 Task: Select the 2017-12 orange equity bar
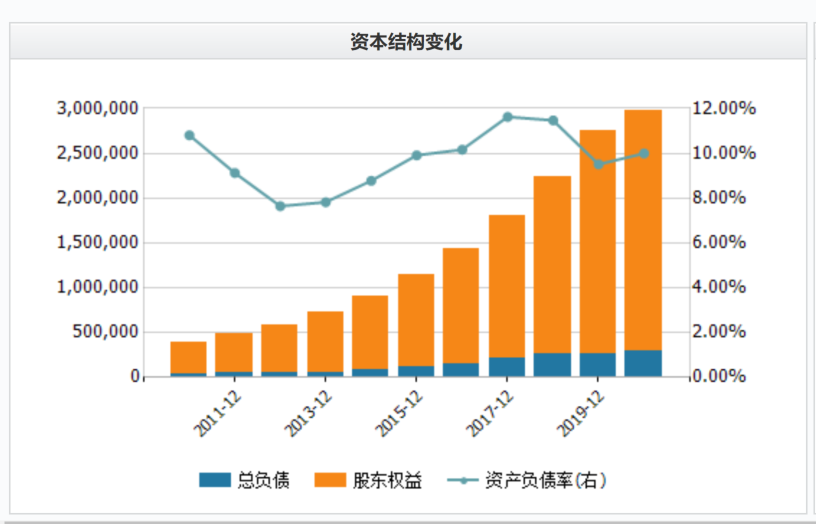[507, 286]
